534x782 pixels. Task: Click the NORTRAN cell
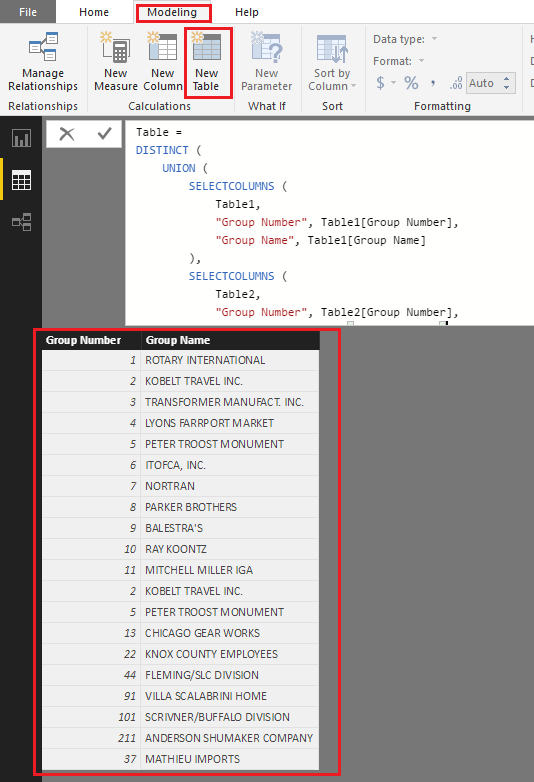[x=230, y=486]
